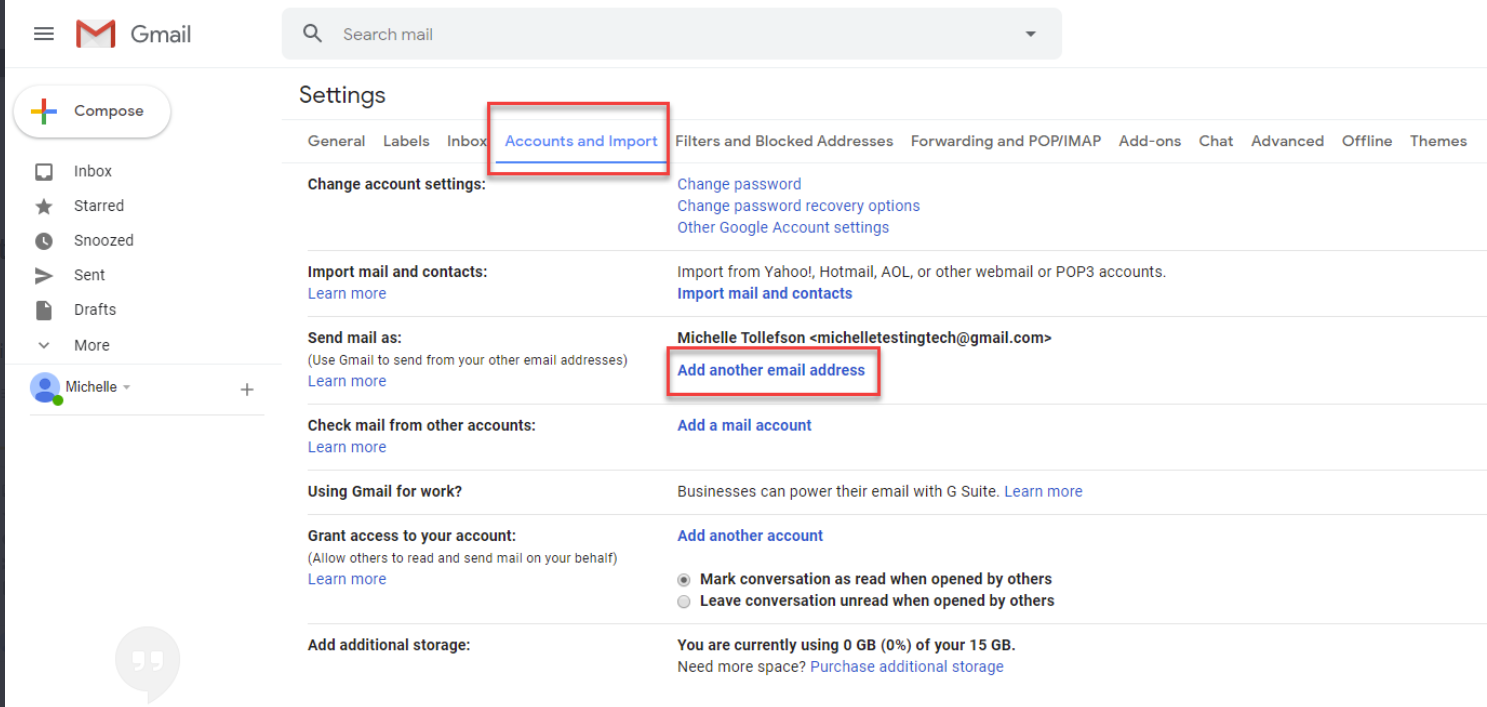Select Mark conversation as read radio button
The image size is (1487, 707).
click(684, 580)
